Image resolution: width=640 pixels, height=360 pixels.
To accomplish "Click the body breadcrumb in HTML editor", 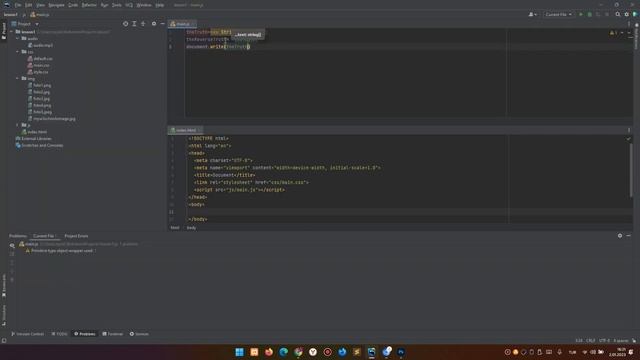I will (x=191, y=228).
